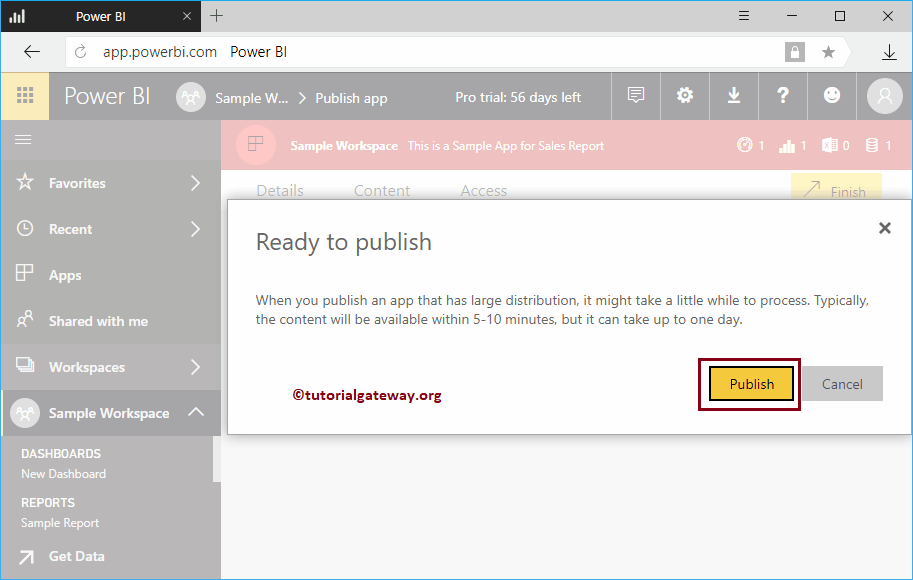Screen dimensions: 913x580
Task: Open the user profile avatar
Action: point(884,96)
